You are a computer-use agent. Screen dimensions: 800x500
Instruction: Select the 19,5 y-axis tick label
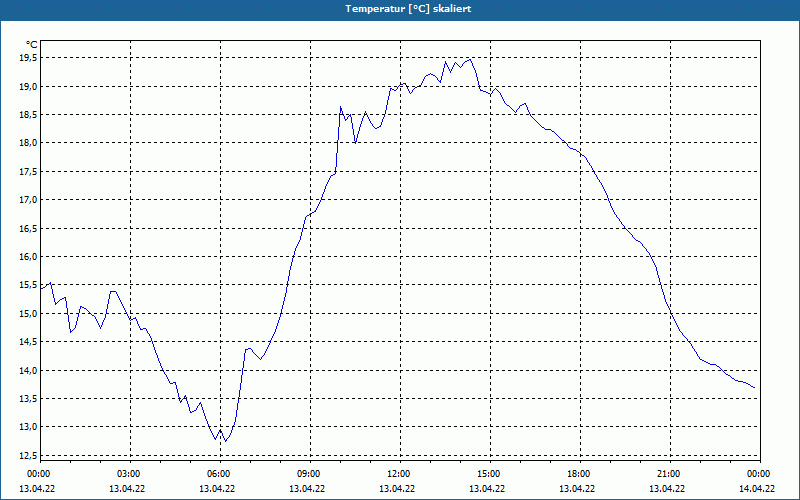(29, 58)
